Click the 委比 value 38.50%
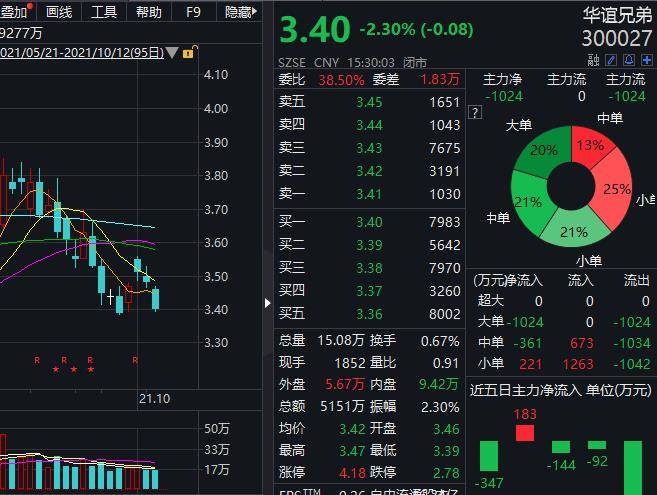This screenshot has height=495, width=657. 341,80
